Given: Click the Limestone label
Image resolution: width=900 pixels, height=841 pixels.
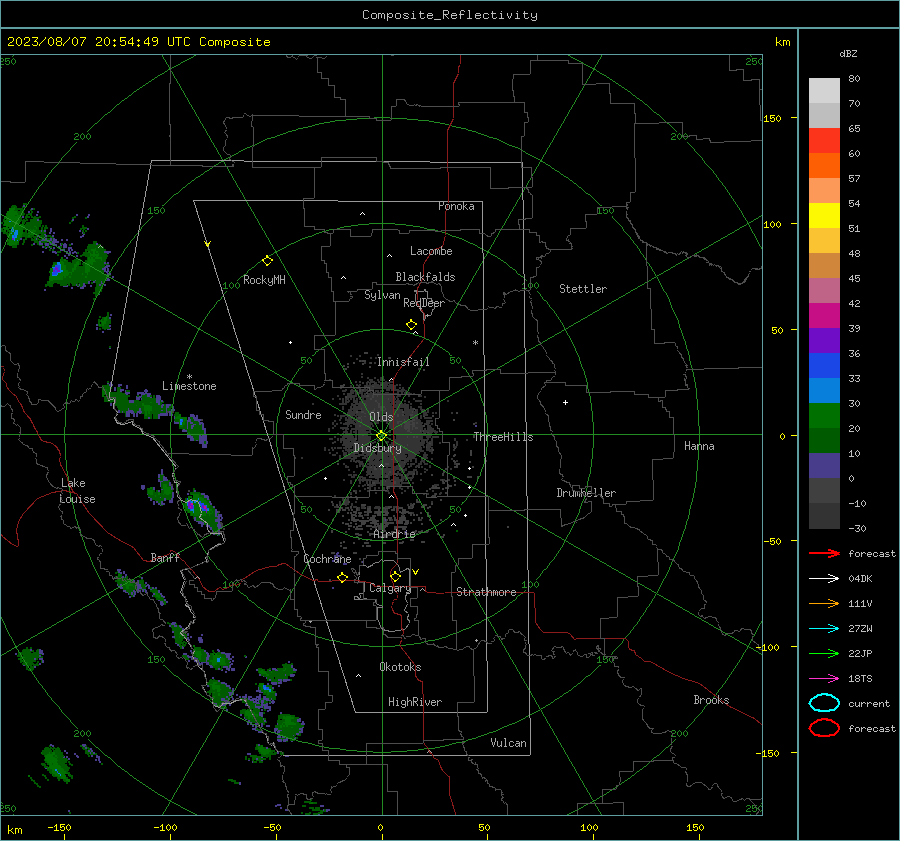Looking at the screenshot, I should tap(189, 386).
